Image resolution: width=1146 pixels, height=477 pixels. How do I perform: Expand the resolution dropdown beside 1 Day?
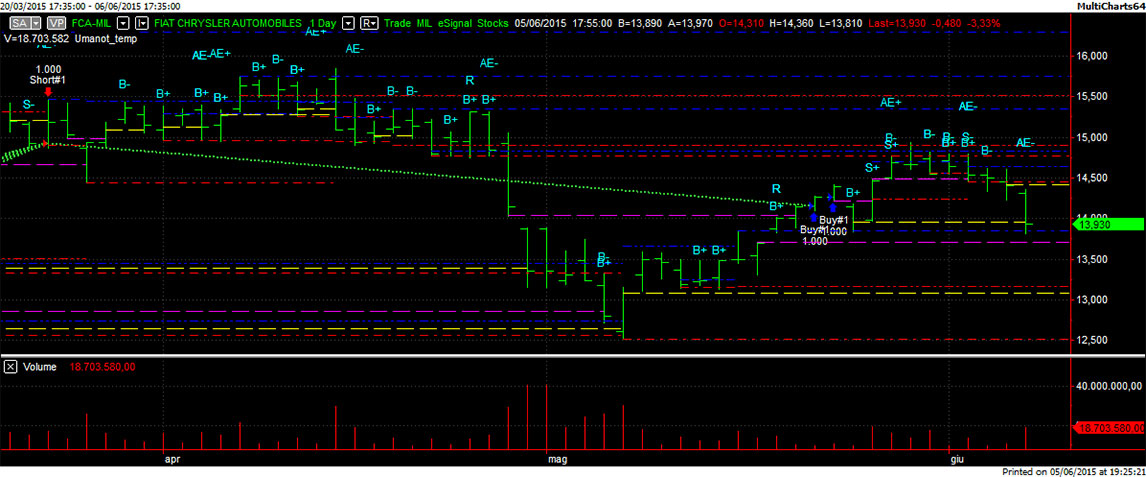click(347, 22)
